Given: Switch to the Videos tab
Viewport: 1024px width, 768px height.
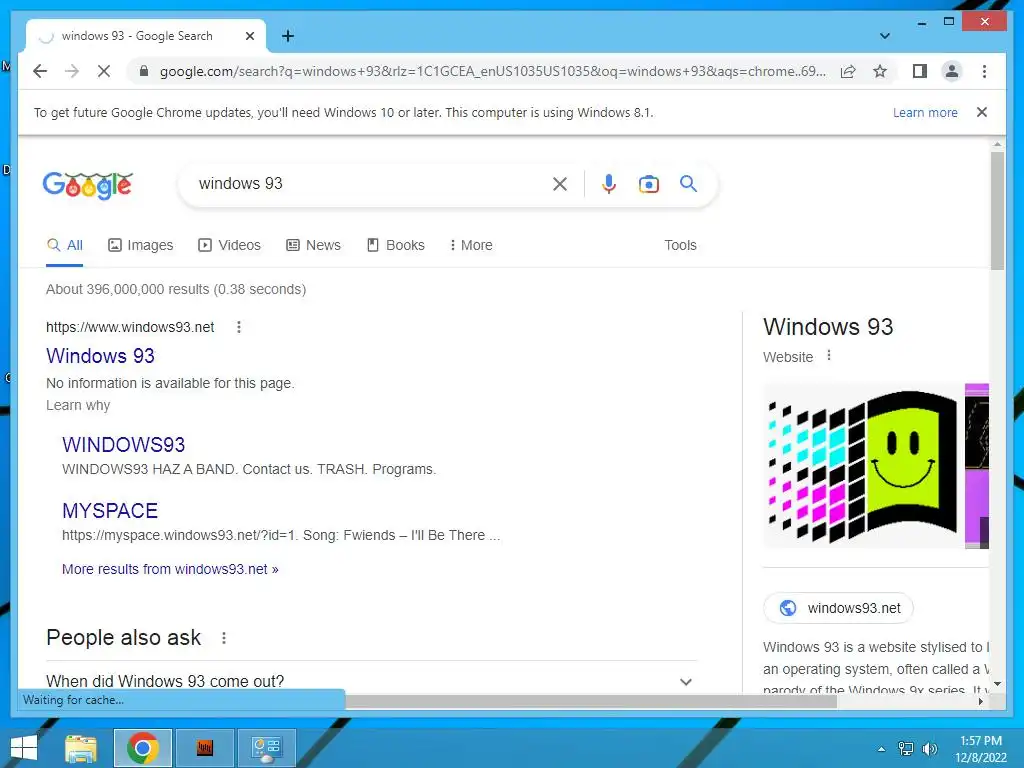Looking at the screenshot, I should 229,246.
